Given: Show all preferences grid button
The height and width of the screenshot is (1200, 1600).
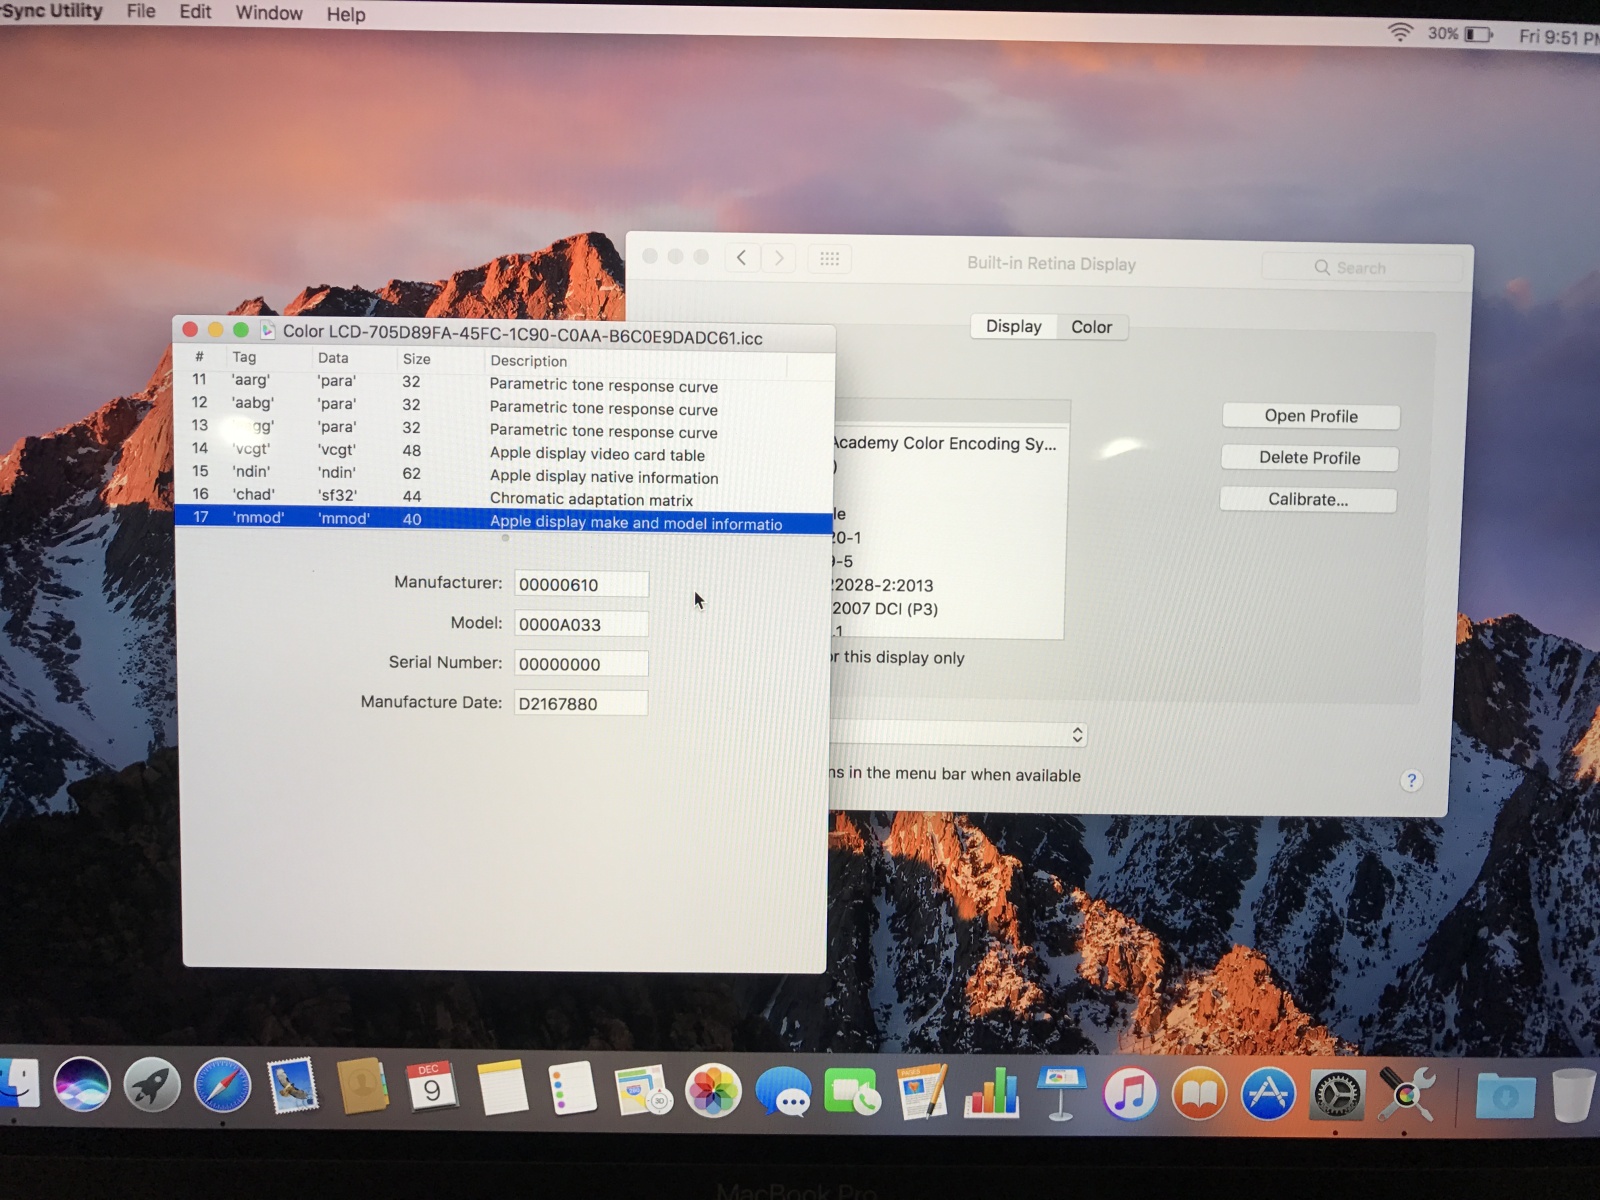Looking at the screenshot, I should tap(829, 259).
